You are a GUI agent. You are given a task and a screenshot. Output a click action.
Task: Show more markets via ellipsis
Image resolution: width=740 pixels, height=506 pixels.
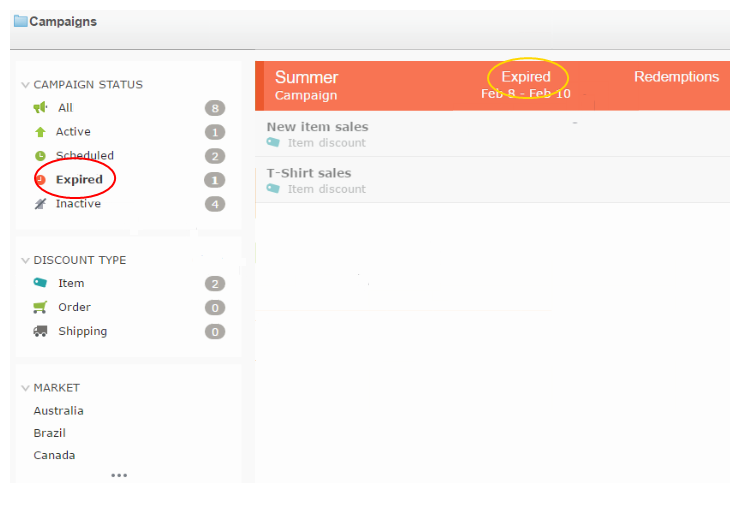[x=119, y=475]
